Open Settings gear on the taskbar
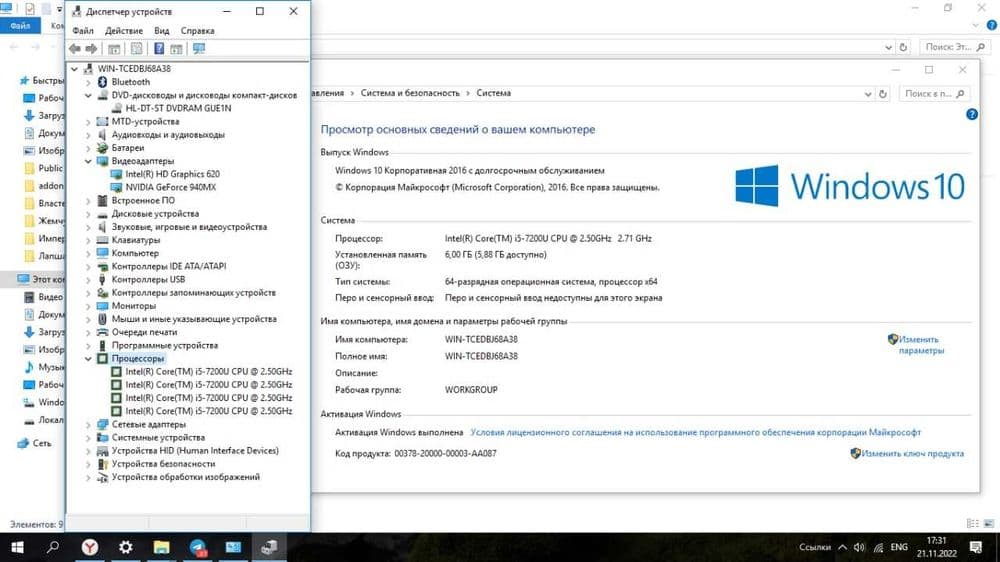 coord(126,547)
